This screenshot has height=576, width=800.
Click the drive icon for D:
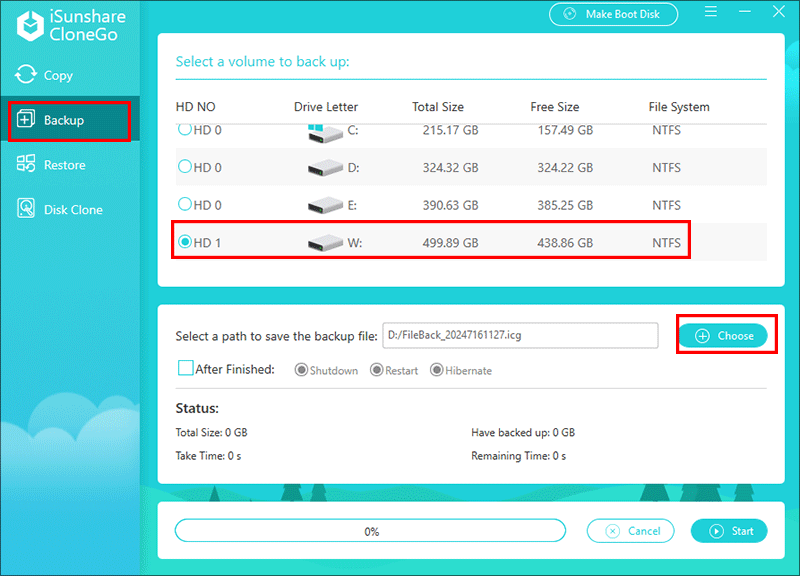click(325, 167)
